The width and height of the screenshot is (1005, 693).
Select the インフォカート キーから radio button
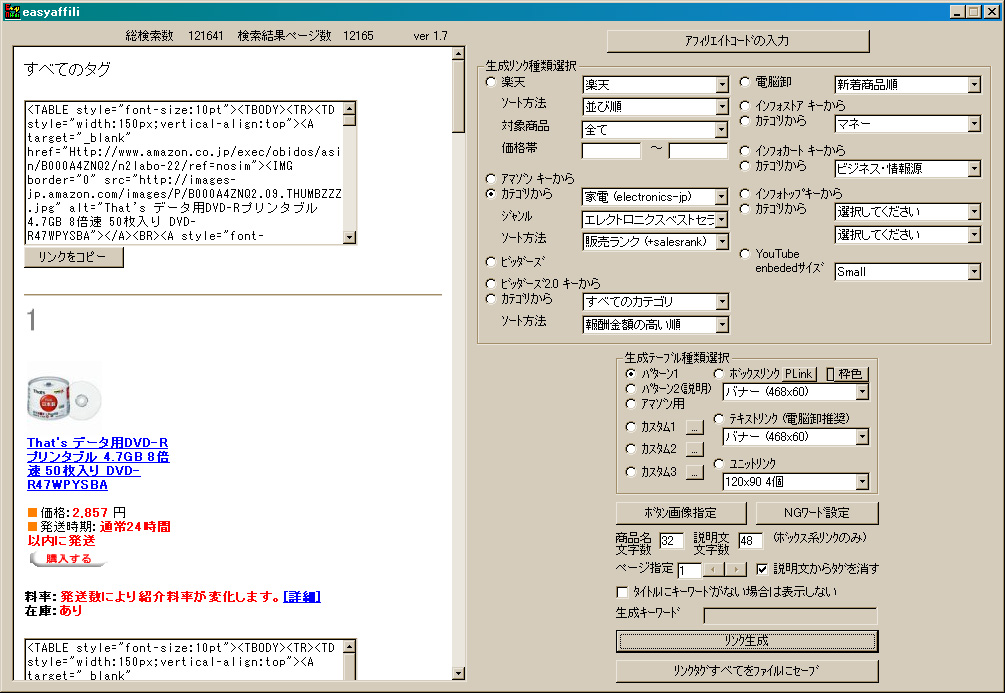(x=745, y=151)
